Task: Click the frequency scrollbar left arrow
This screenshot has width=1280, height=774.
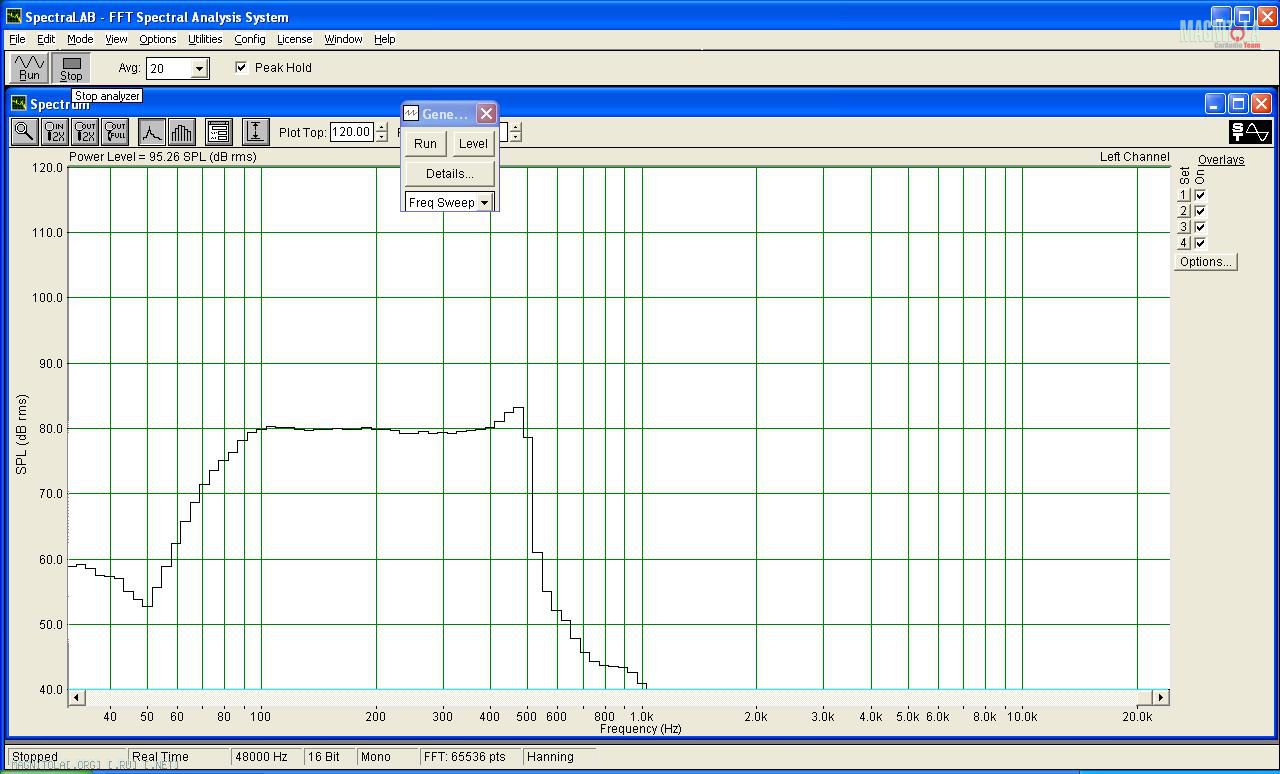Action: [x=77, y=697]
